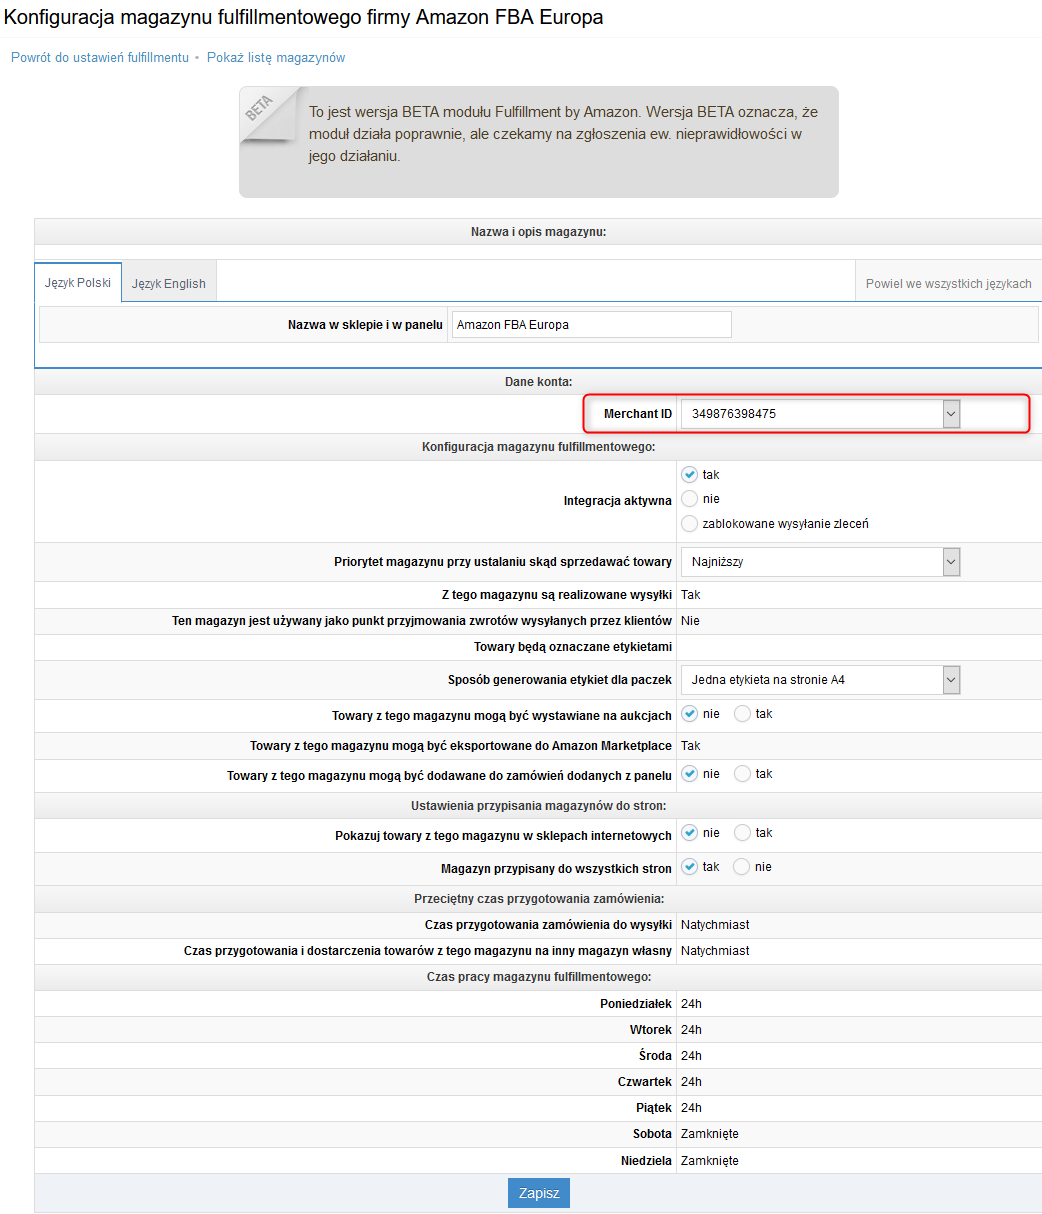Click 'Powiel we wszystkich językach'
The height and width of the screenshot is (1214, 1042).
point(949,283)
